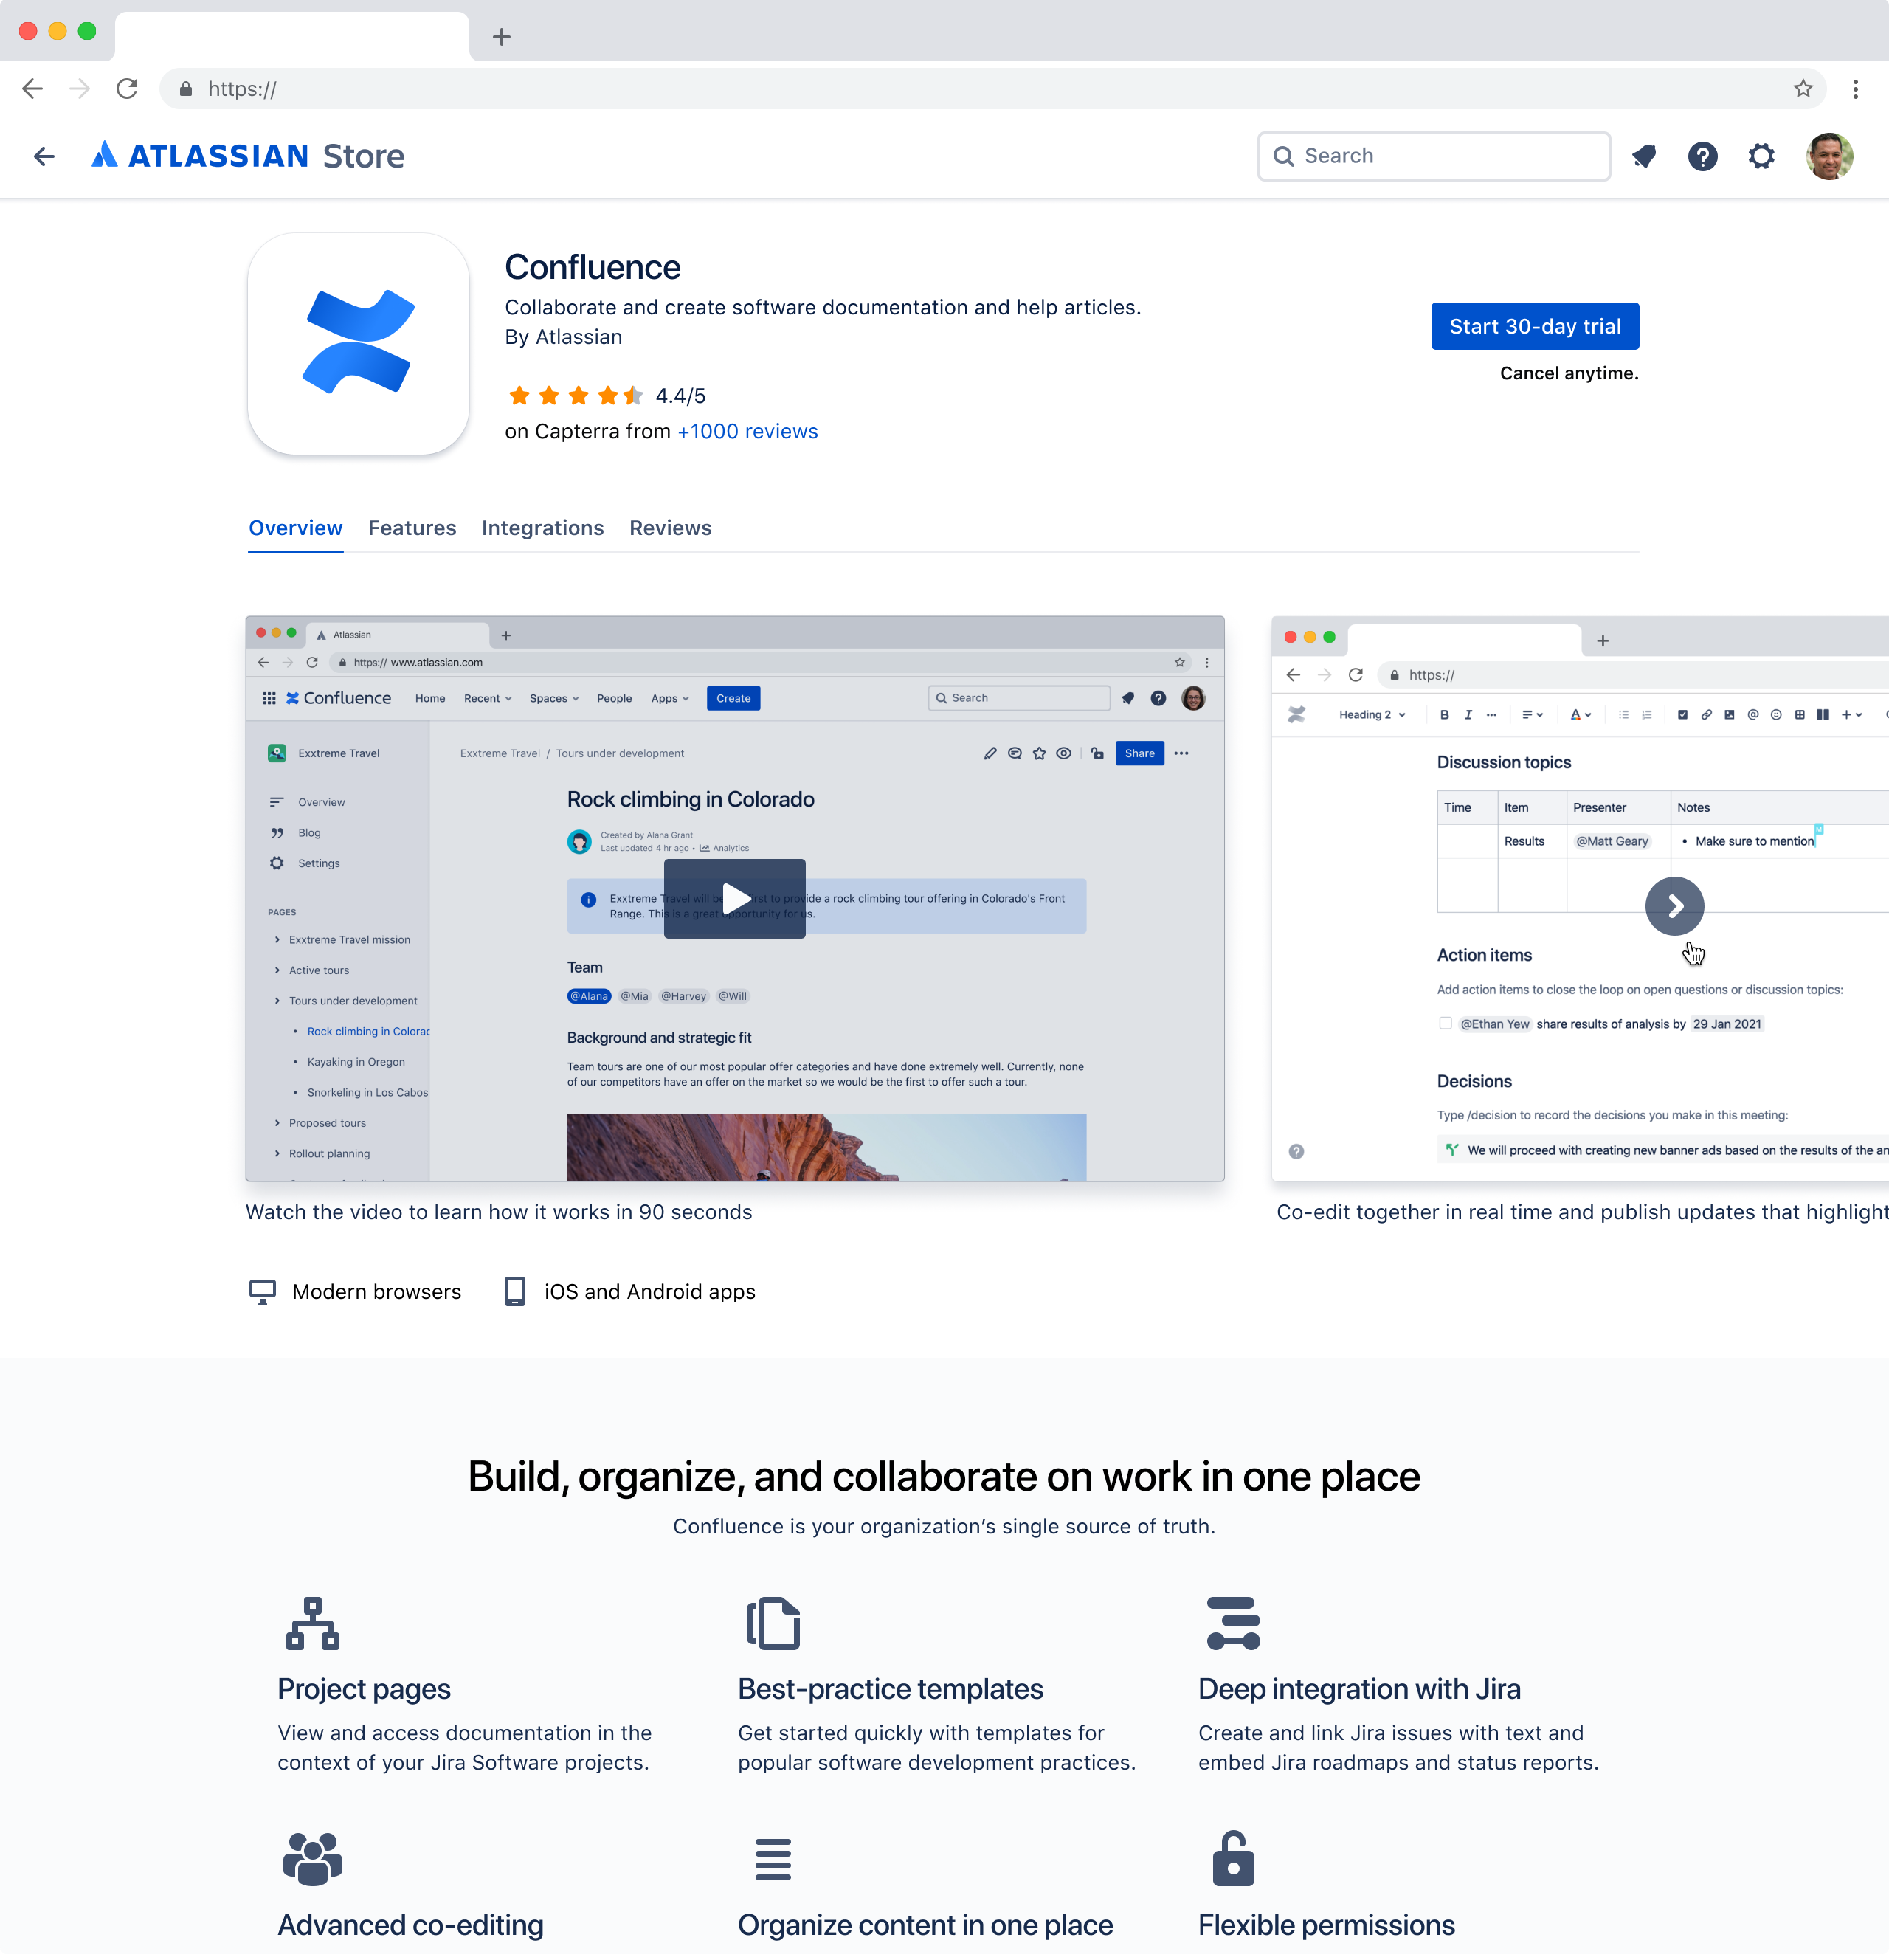This screenshot has width=1889, height=1960.
Task: Switch to the Reviews tab
Action: 670,528
